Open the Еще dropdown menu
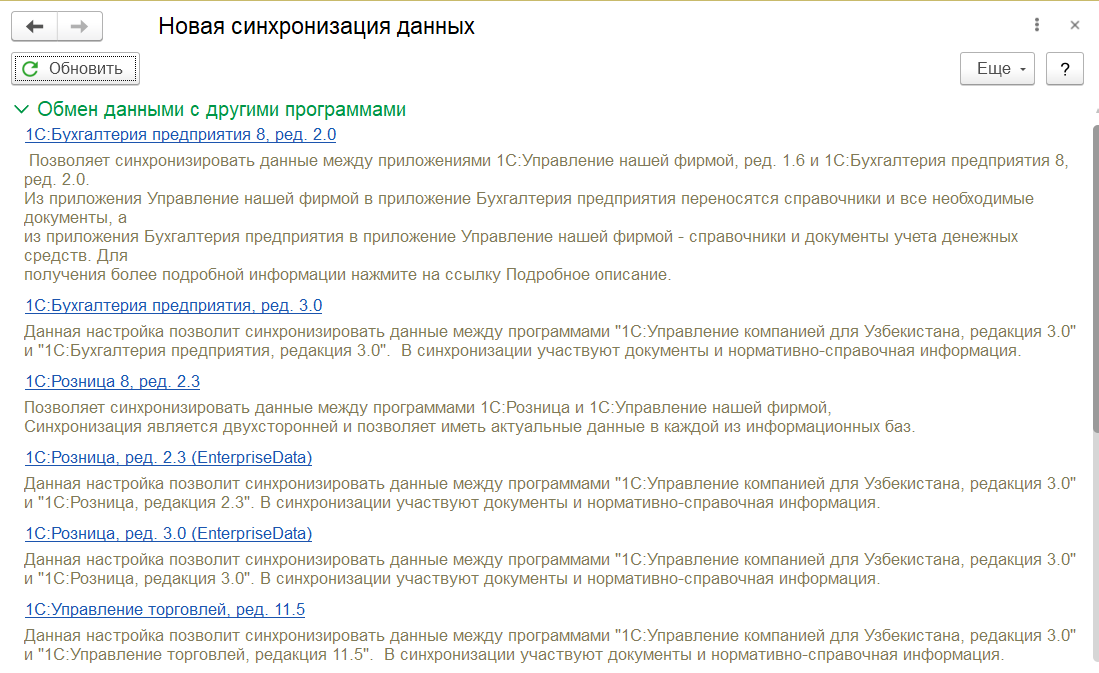The height and width of the screenshot is (673, 1099). 996,69
